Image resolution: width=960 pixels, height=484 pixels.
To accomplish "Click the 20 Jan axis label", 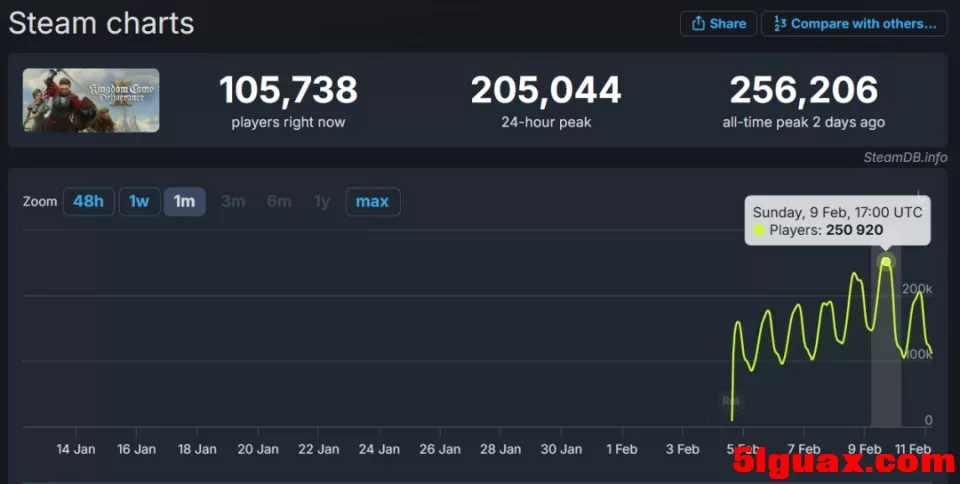I will 258,449.
